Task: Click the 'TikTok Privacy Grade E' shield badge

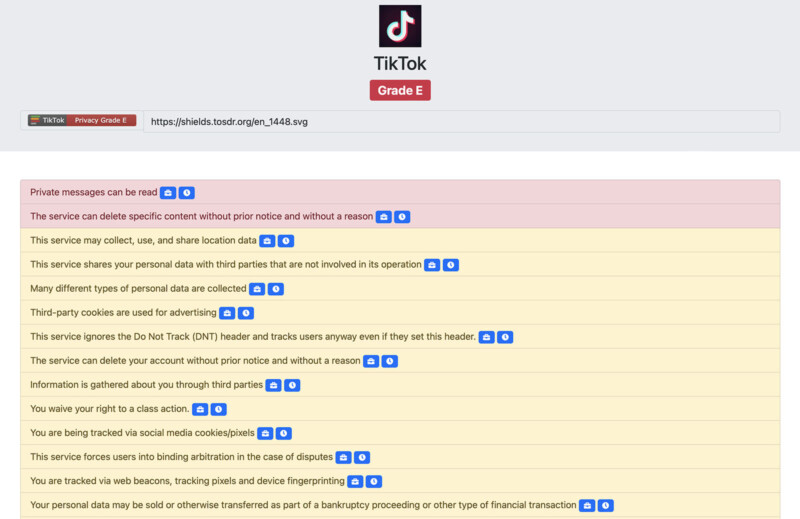Action: tap(82, 120)
